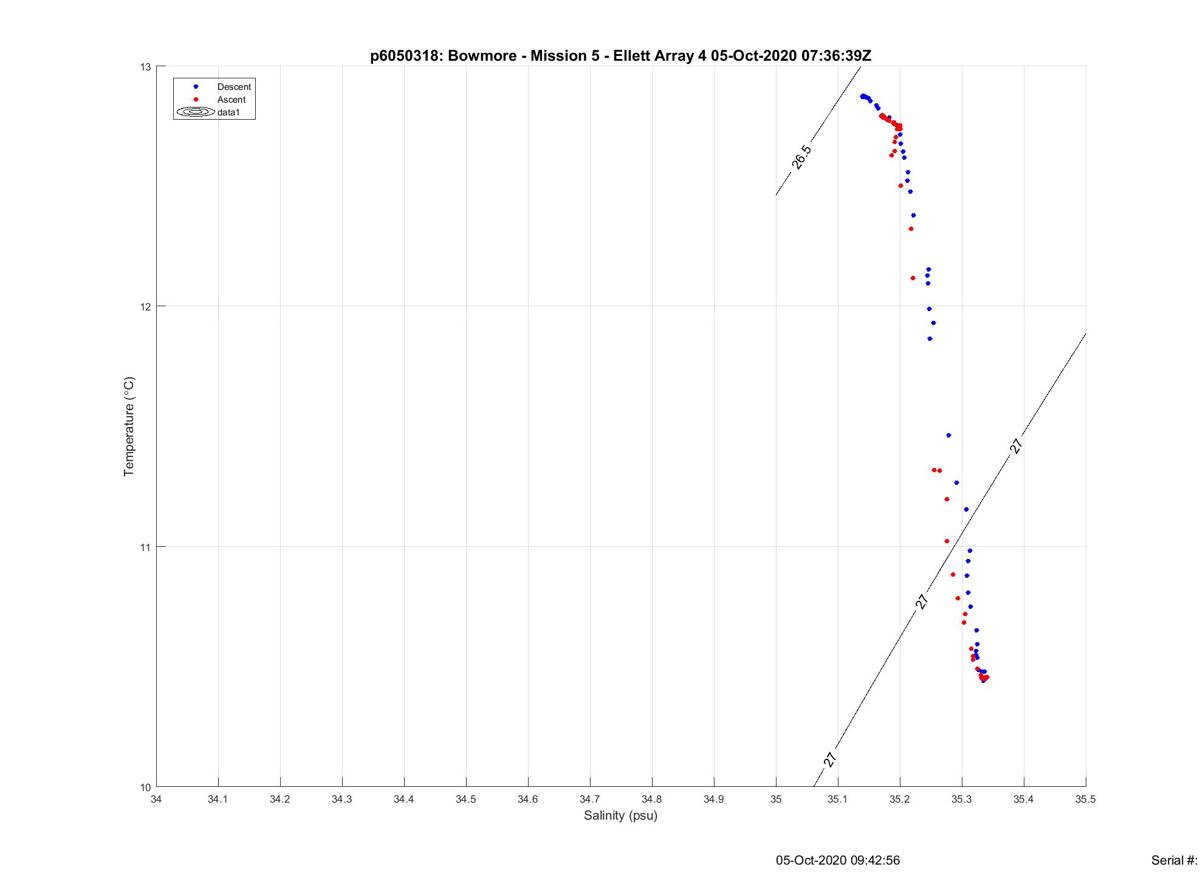Click the y-axis tick label '11'
Viewport: 1200px width, 885px height.
click(x=145, y=547)
